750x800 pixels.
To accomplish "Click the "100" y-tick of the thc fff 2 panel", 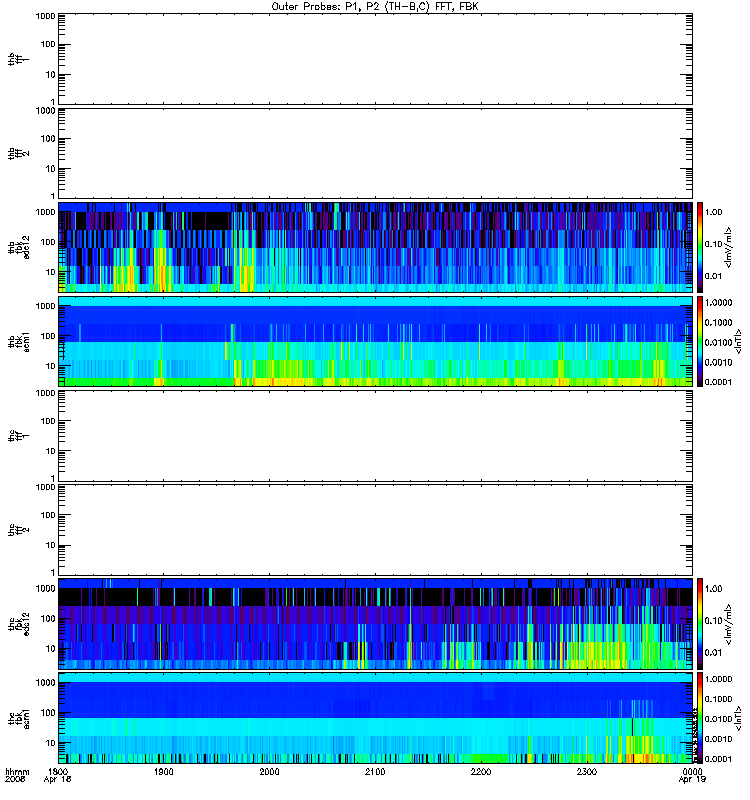I will point(48,515).
